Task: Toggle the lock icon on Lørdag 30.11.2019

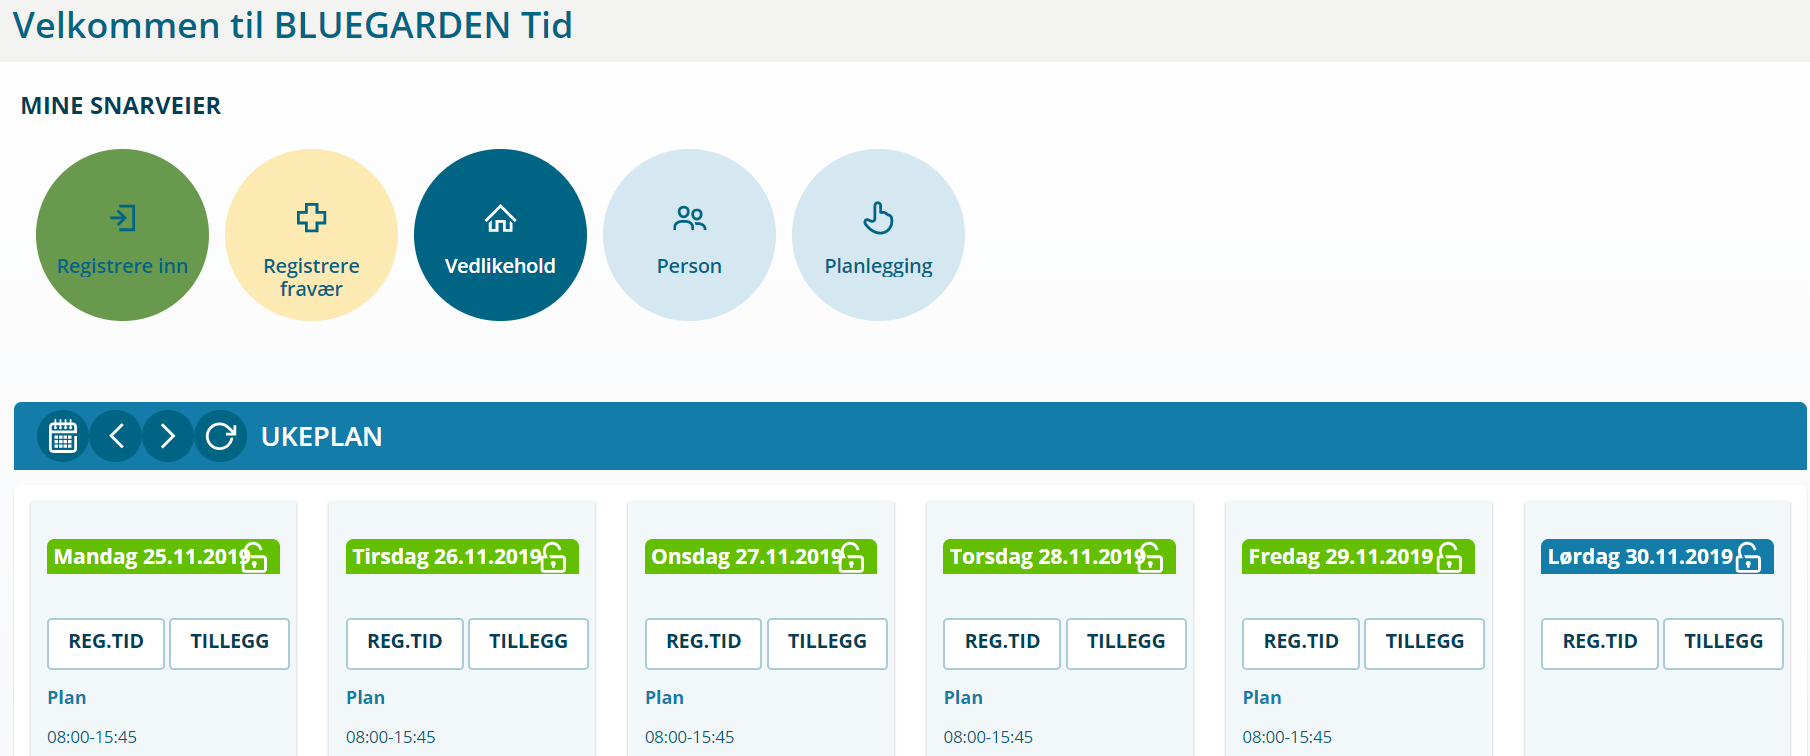Action: (x=1748, y=557)
